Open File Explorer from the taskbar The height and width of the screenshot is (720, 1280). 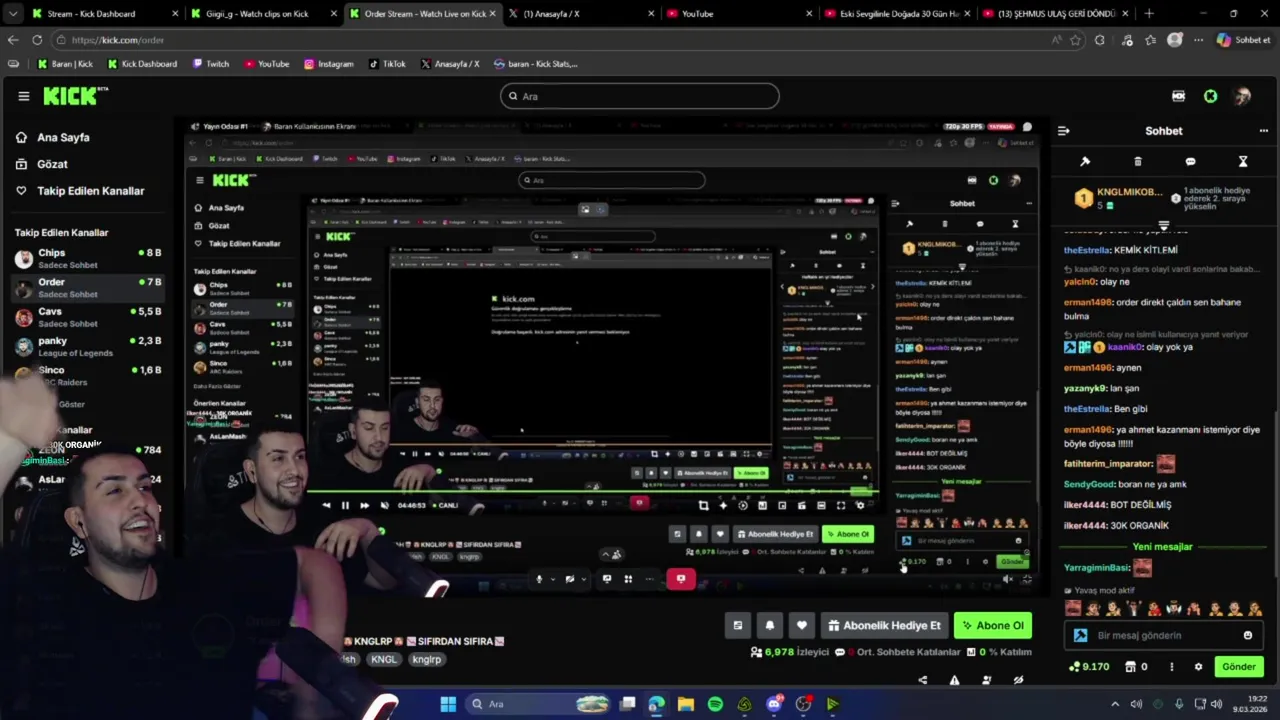[x=686, y=704]
